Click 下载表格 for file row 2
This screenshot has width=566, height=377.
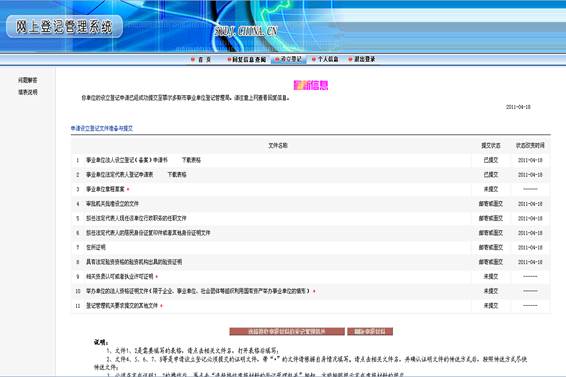[x=177, y=174]
